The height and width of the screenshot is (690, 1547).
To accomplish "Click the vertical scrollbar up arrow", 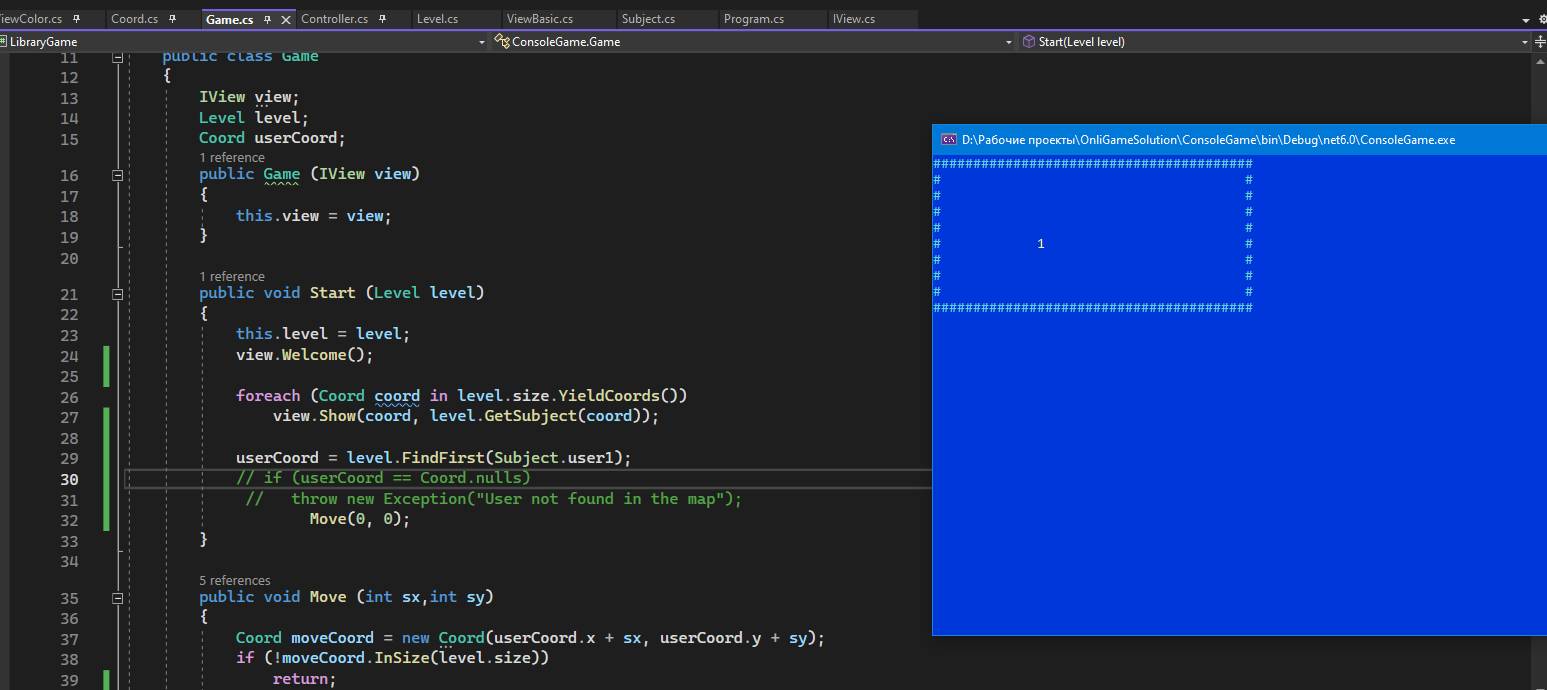I will [x=1538, y=60].
